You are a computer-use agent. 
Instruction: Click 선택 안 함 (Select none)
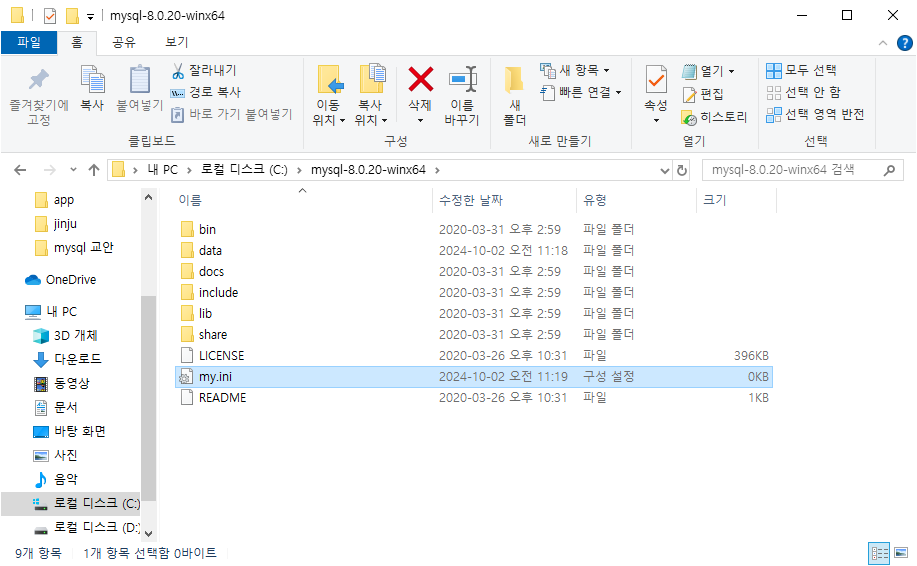804,92
